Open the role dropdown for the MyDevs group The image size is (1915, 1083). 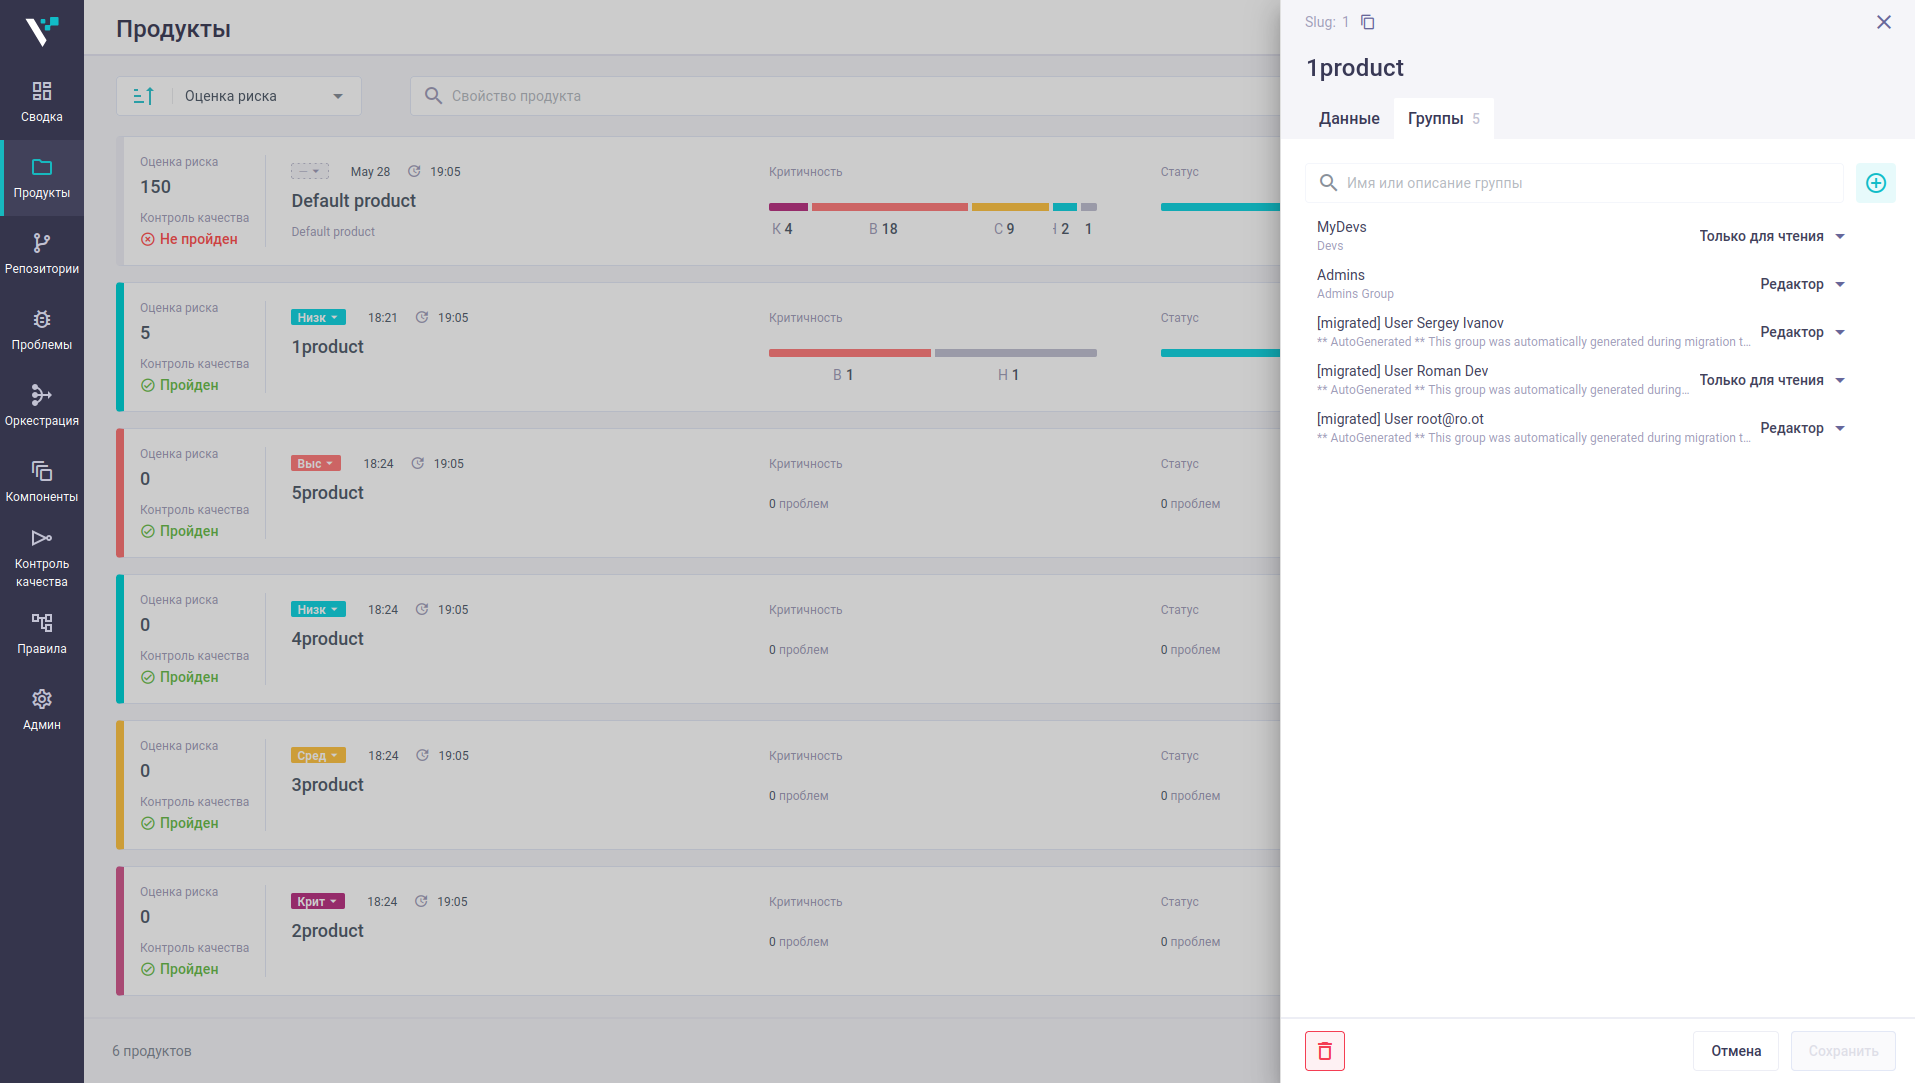tap(1772, 236)
